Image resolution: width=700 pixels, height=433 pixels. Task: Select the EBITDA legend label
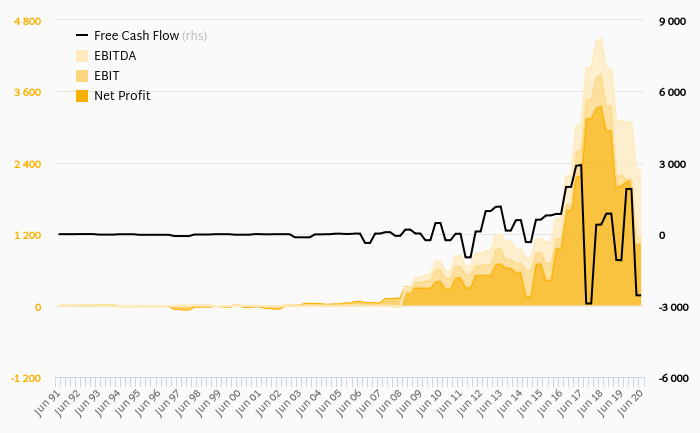[x=115, y=56]
